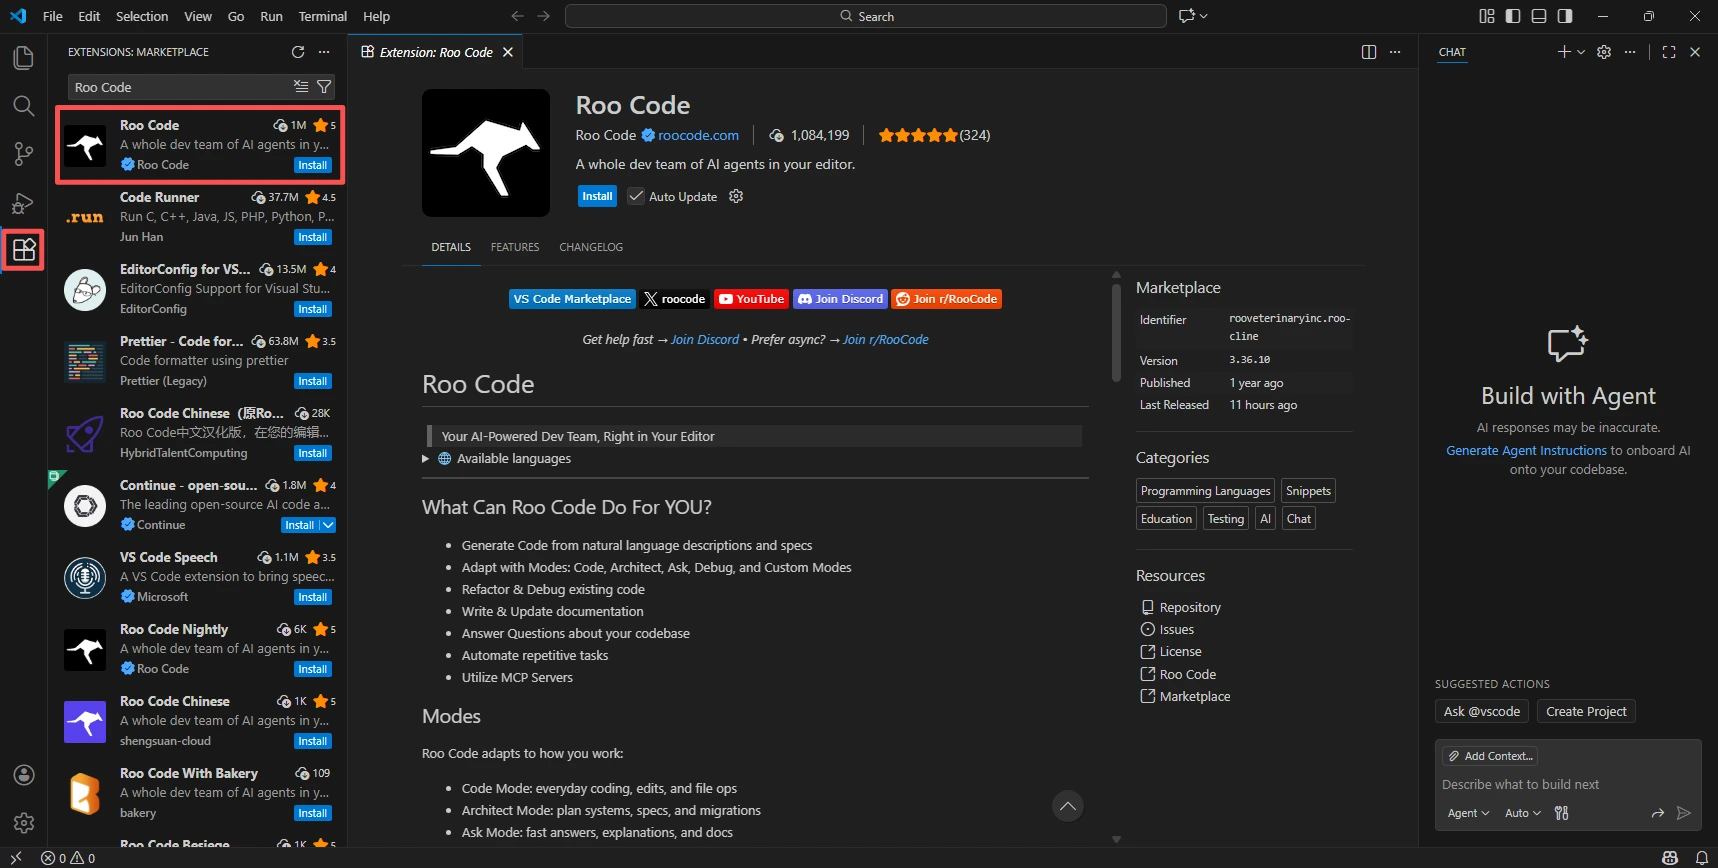Open the roocode.com publisher link
This screenshot has width=1718, height=868.
[x=698, y=135]
